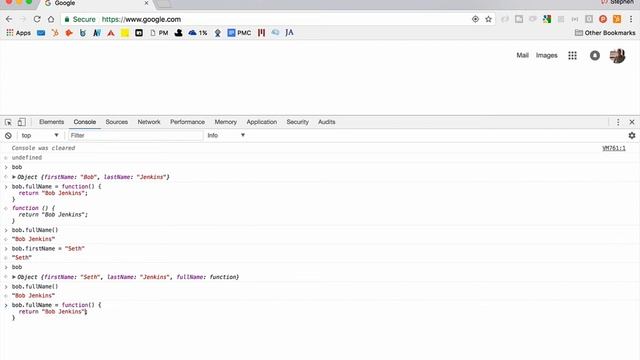Switch to the Application tab
This screenshot has width=640, height=360.
click(262, 122)
